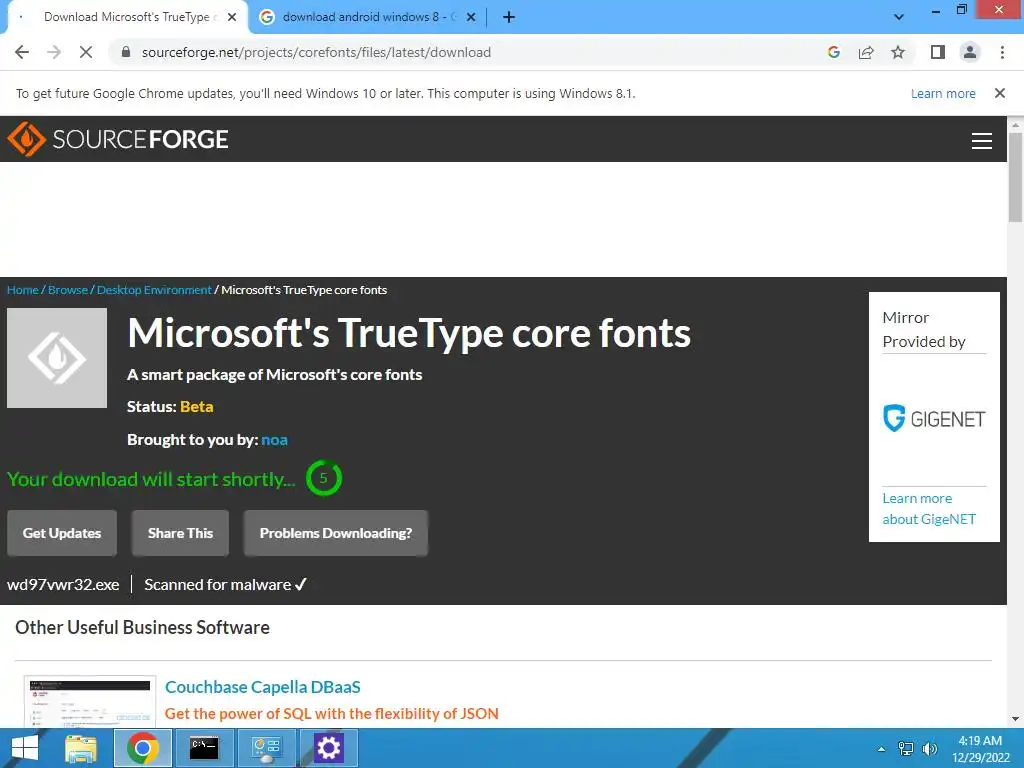Open Command Prompt from the taskbar
Image resolution: width=1024 pixels, height=768 pixels.
[x=204, y=748]
